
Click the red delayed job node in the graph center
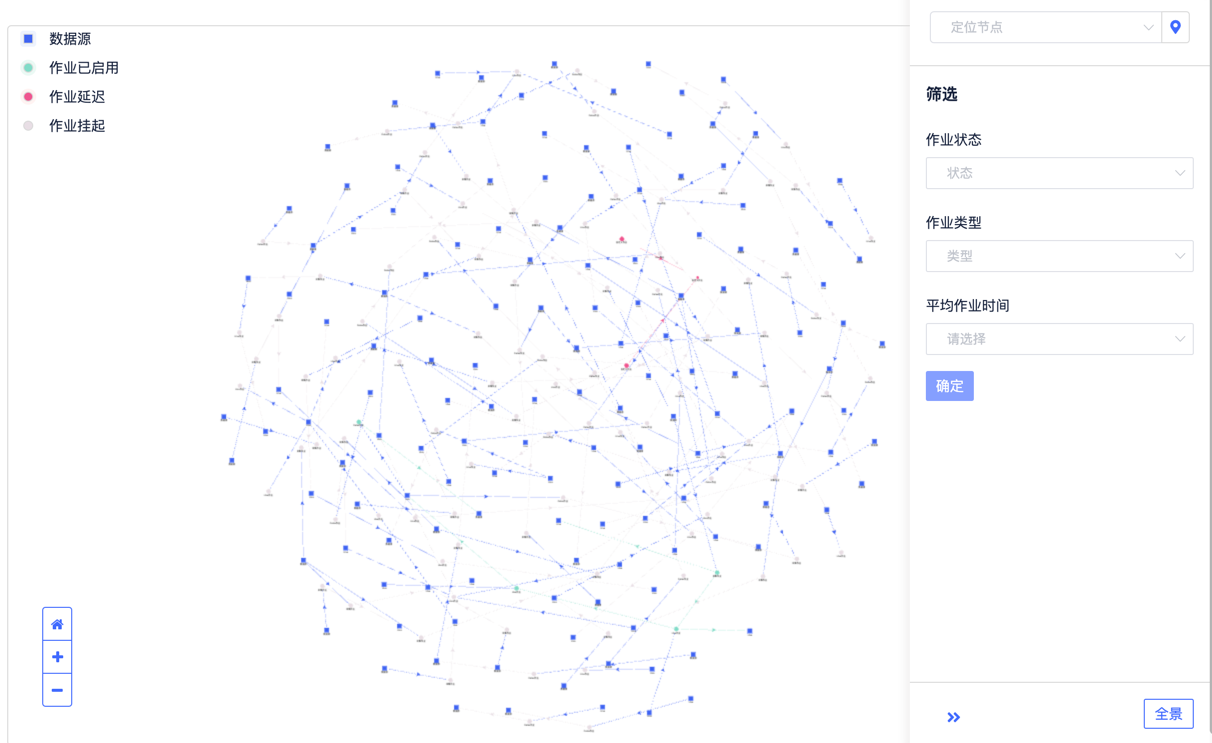[x=627, y=366]
